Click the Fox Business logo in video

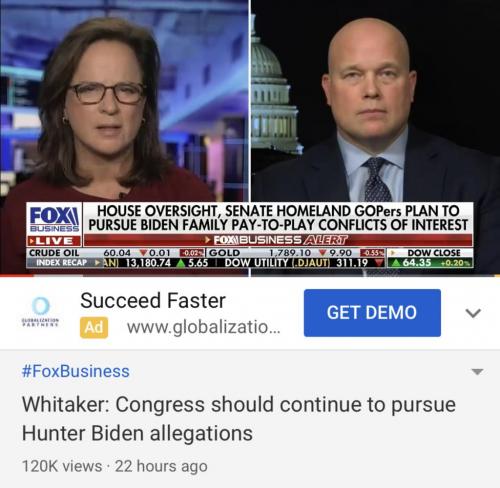54,219
